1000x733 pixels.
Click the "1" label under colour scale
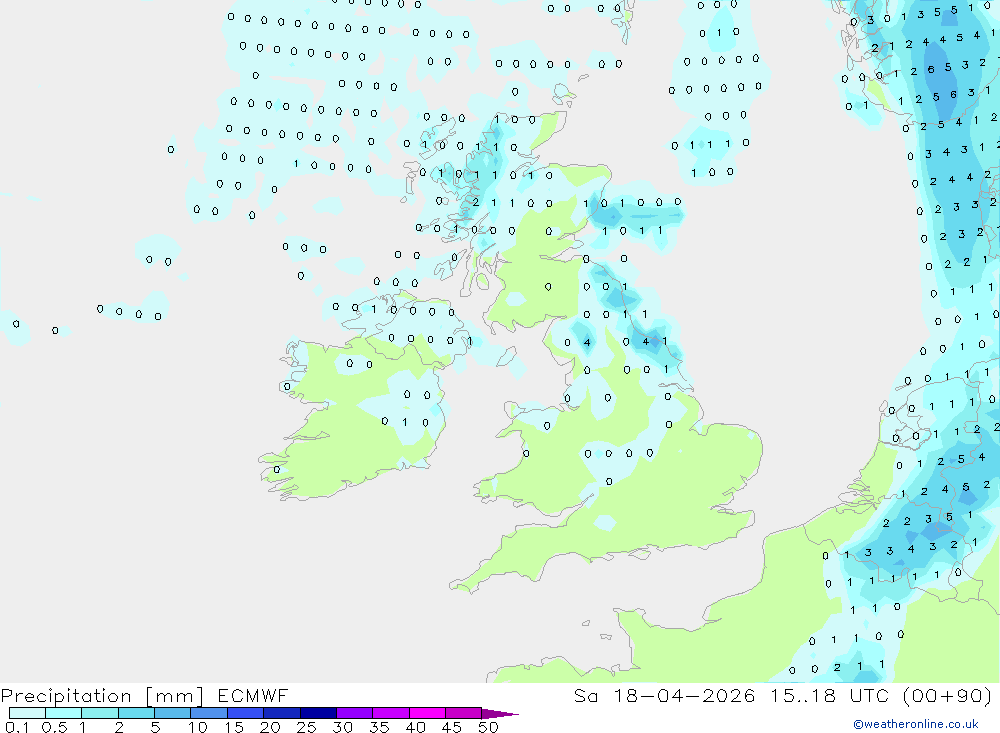coord(82,727)
